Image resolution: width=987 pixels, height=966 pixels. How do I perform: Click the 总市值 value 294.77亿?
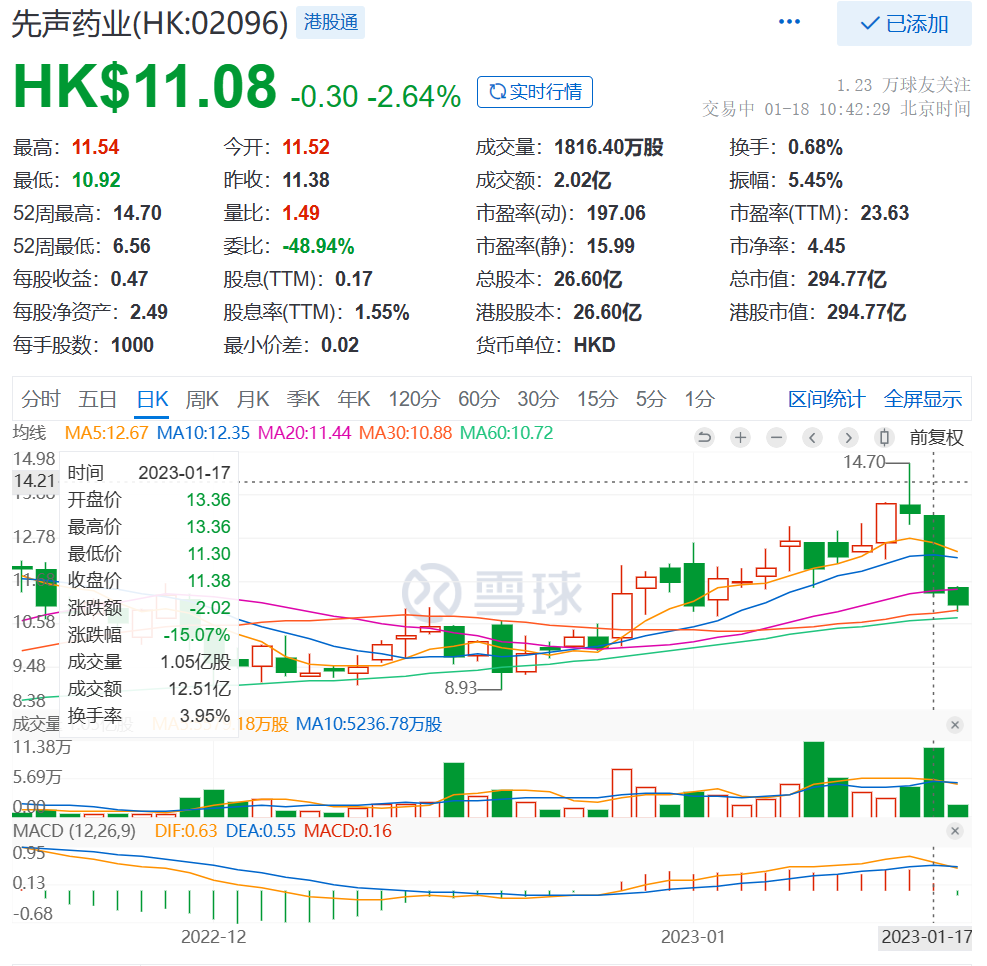tap(847, 279)
